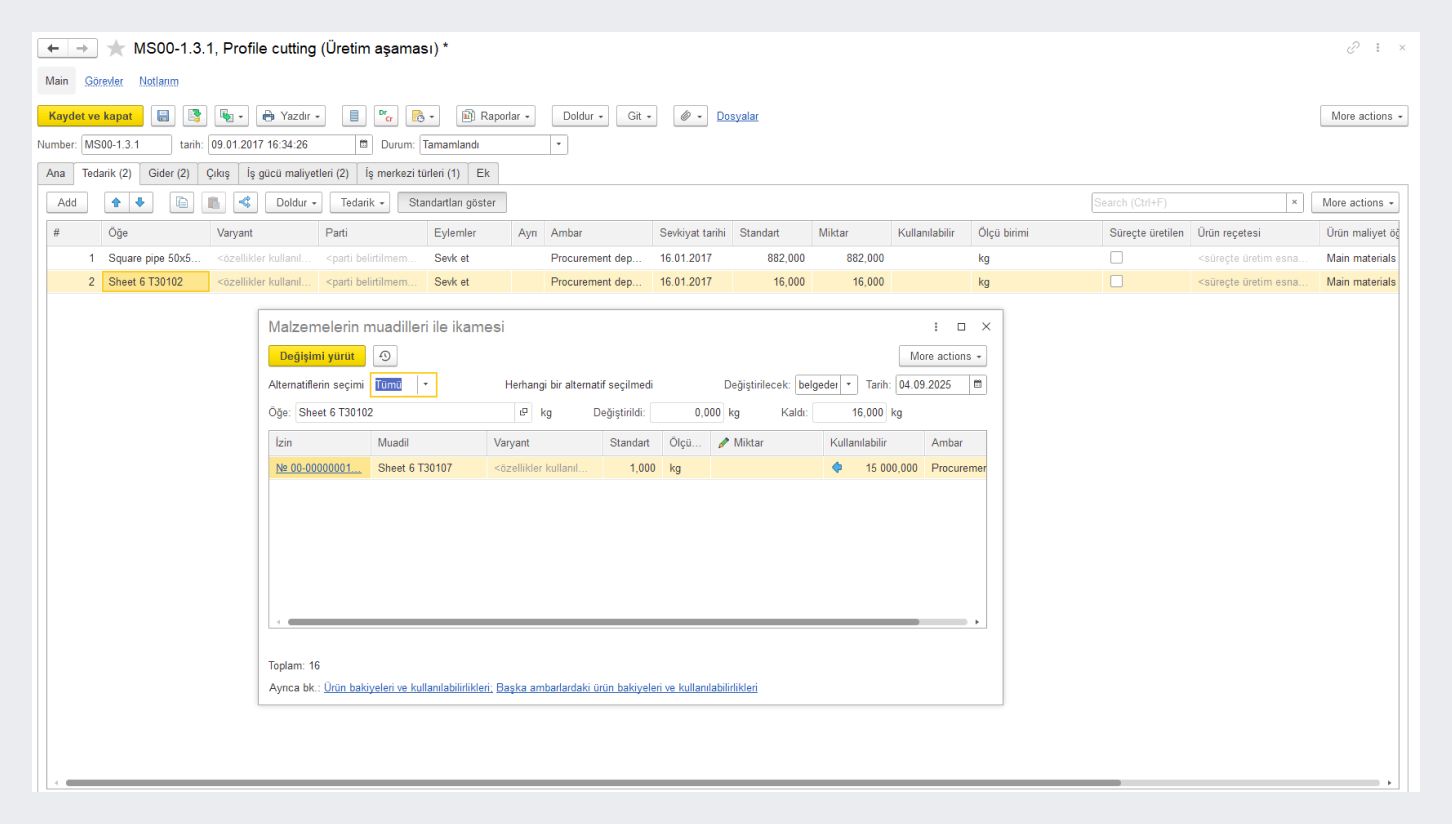1452x824 pixels.
Task: Click the Dr/Cr ledger entries icon
Action: 385,116
